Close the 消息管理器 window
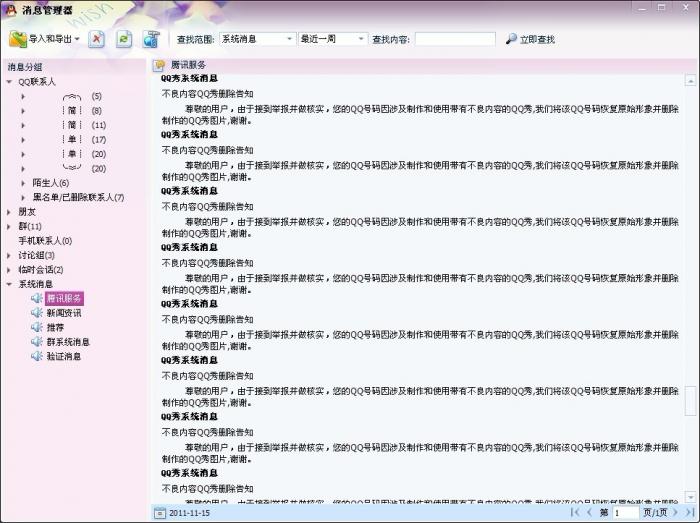The height and width of the screenshot is (523, 700). coord(686,8)
